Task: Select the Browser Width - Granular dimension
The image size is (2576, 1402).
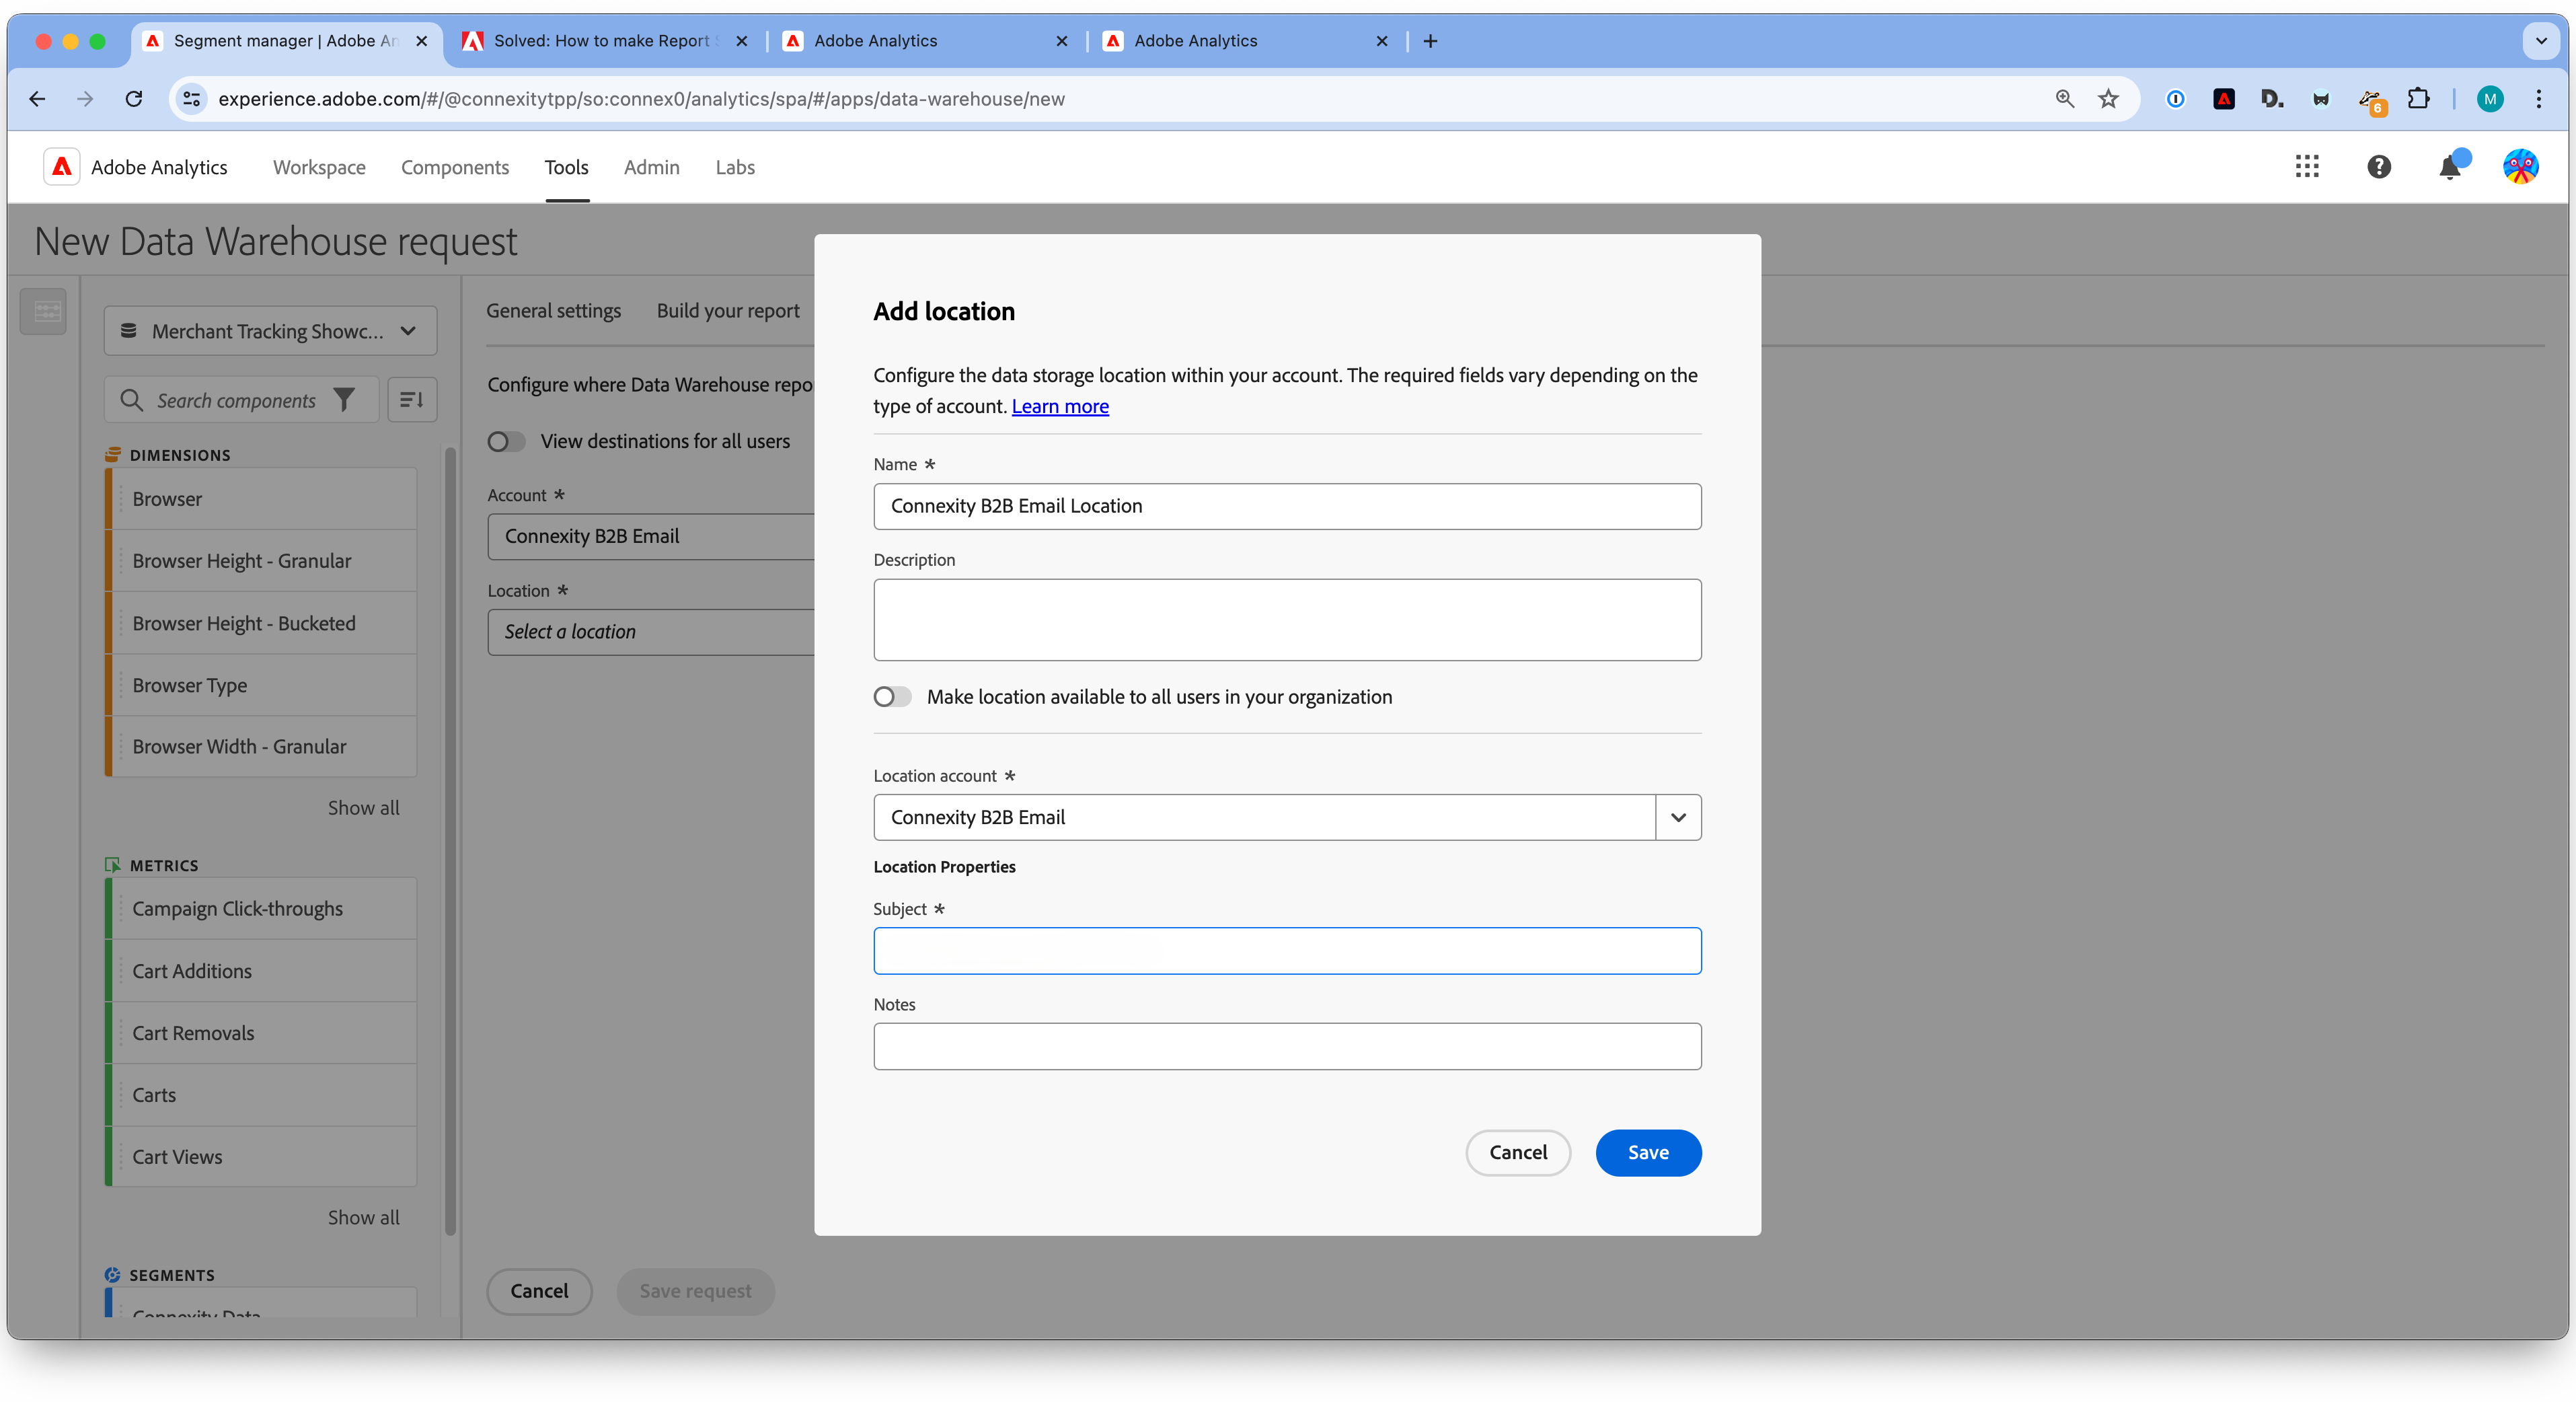Action: pos(261,747)
